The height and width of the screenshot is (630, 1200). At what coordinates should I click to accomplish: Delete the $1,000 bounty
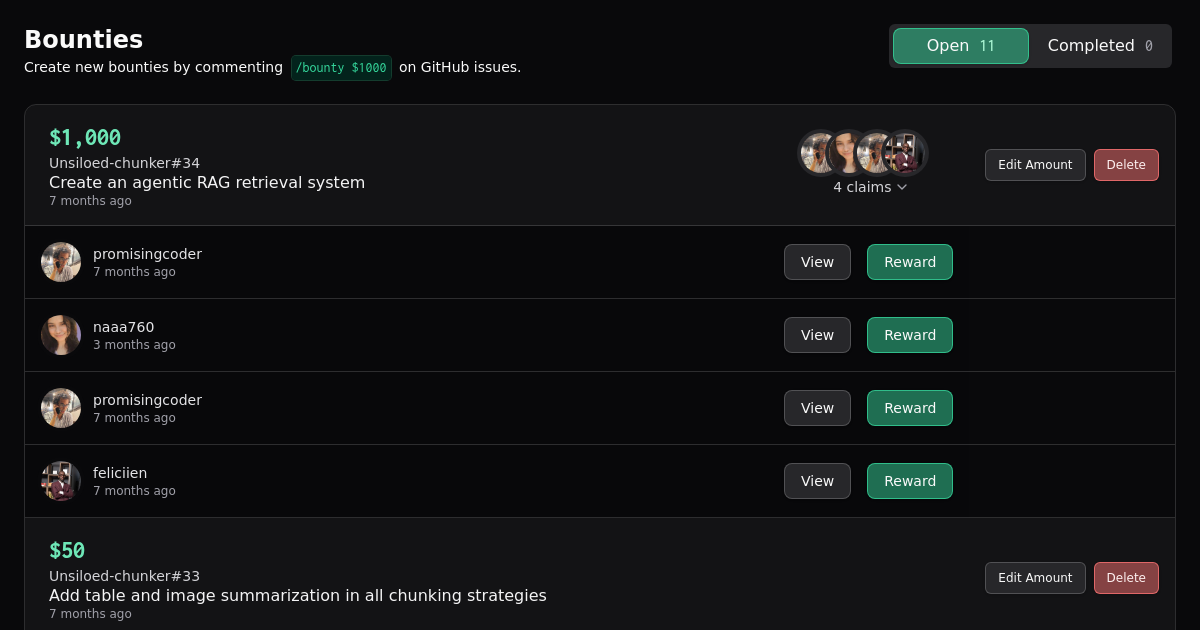(x=1126, y=165)
